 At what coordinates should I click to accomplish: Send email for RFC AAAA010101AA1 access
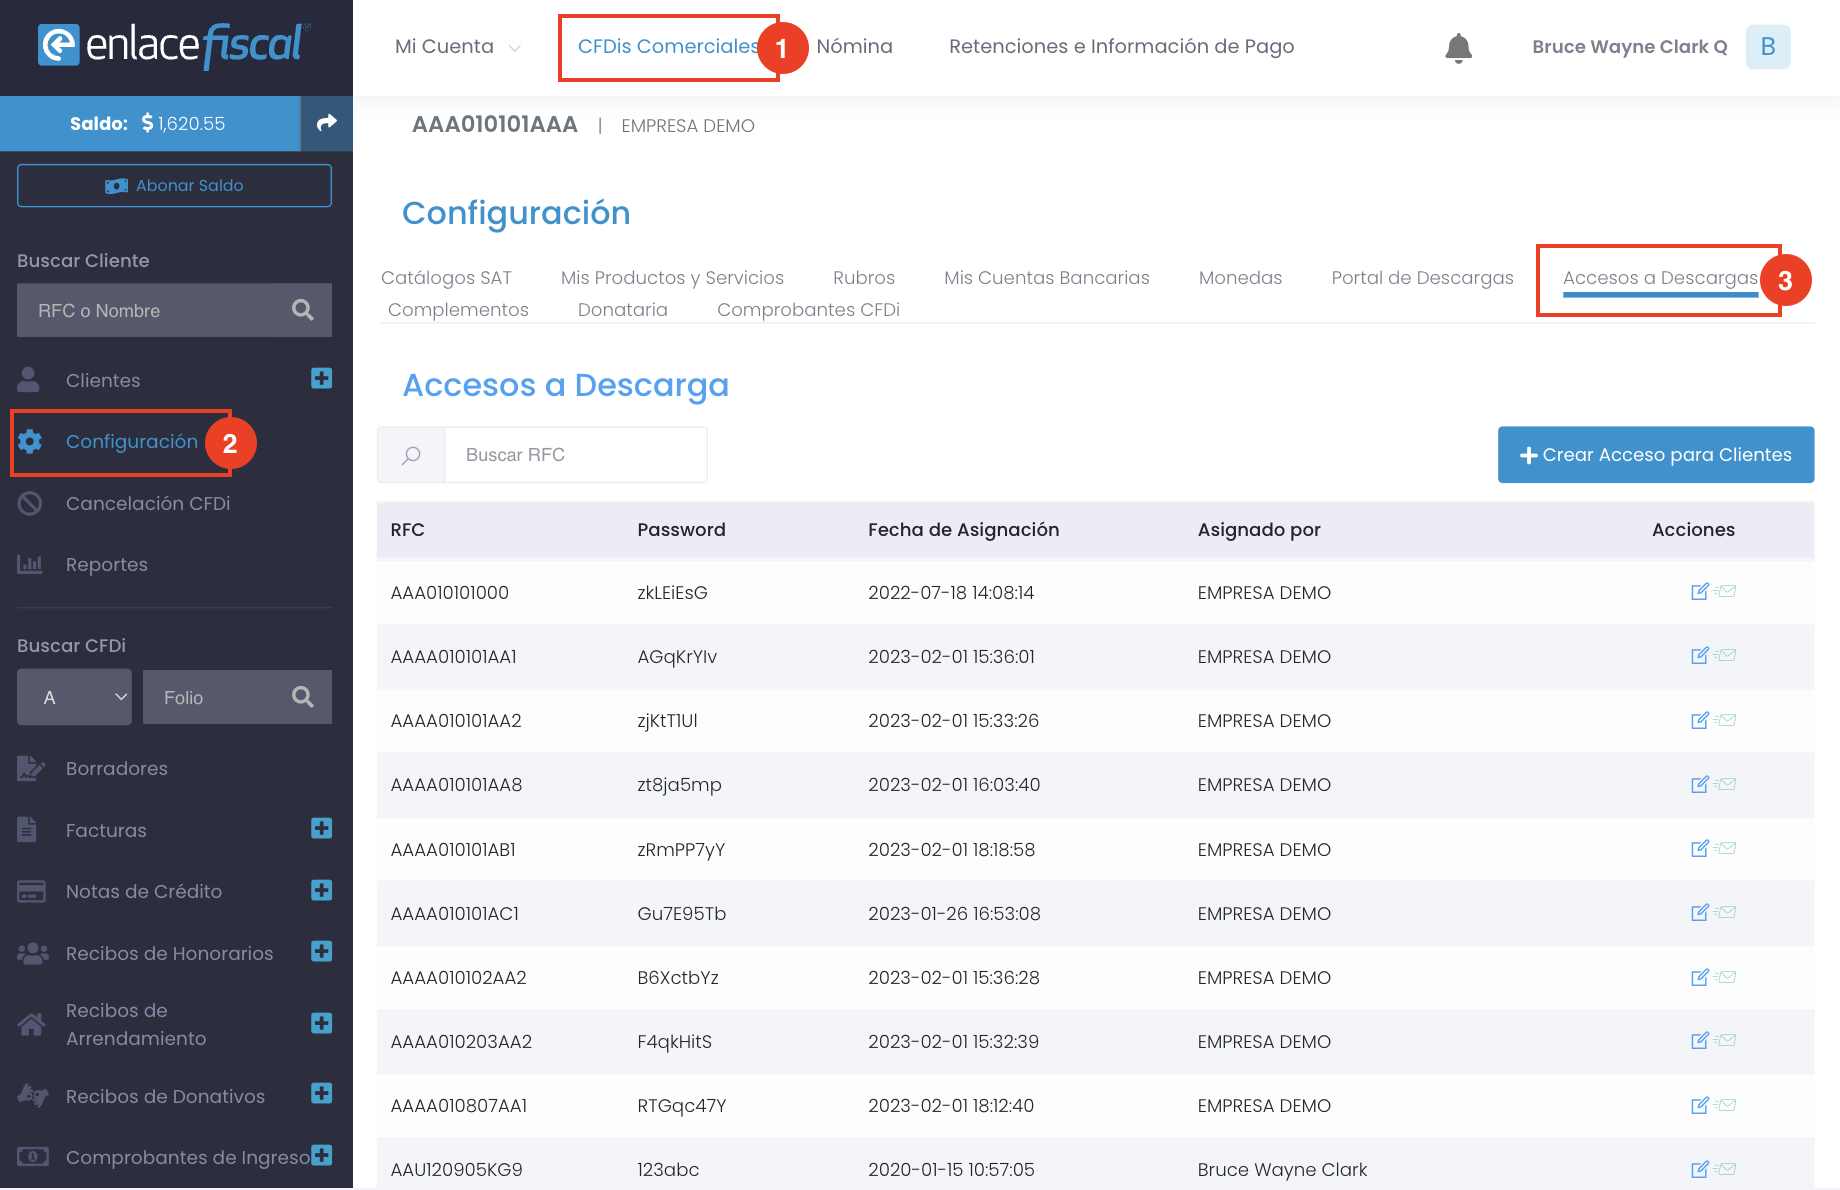pos(1726,656)
